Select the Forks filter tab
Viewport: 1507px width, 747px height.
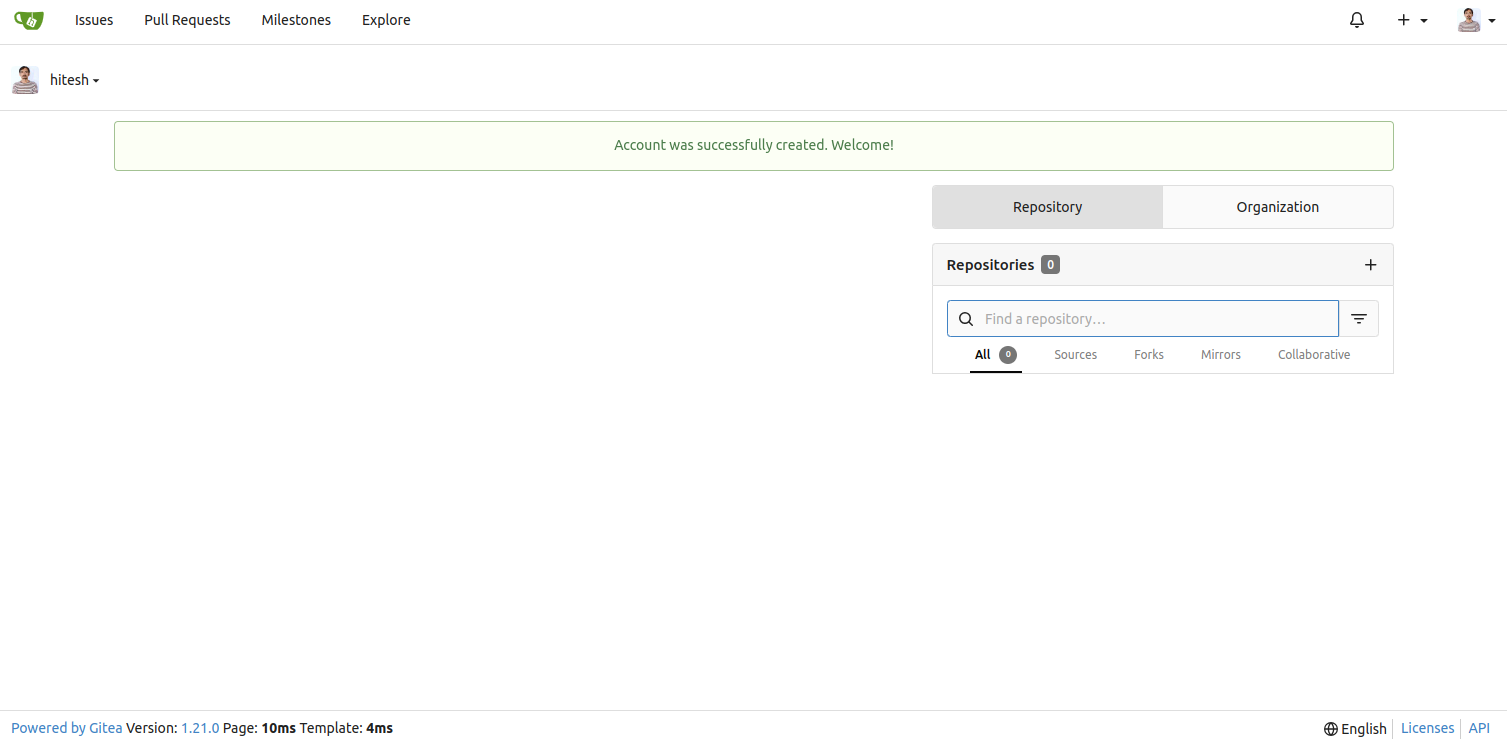(x=1149, y=355)
